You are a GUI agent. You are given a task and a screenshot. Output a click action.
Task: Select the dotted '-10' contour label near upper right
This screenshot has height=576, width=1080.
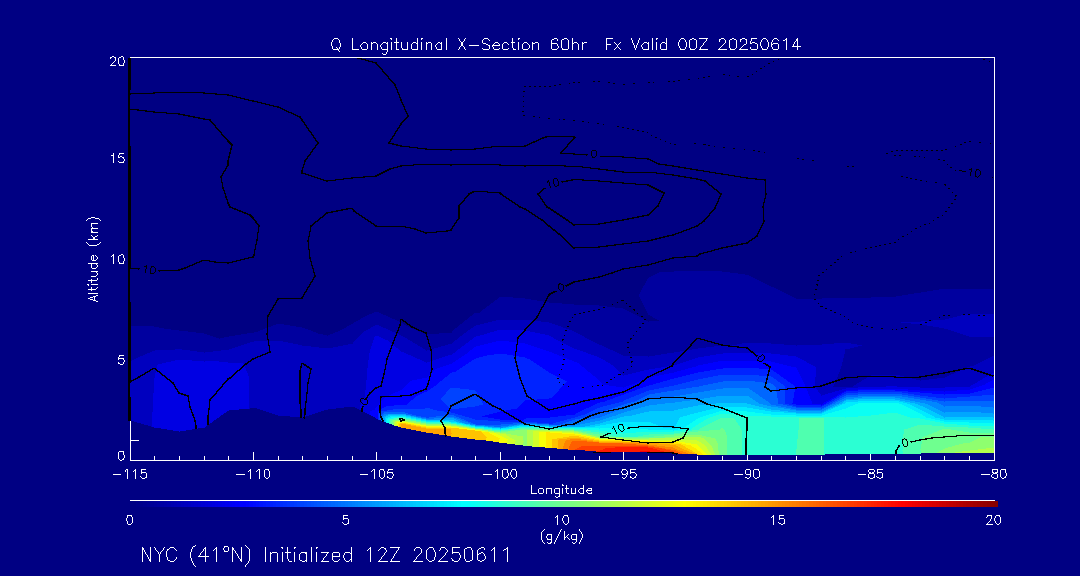coord(970,173)
